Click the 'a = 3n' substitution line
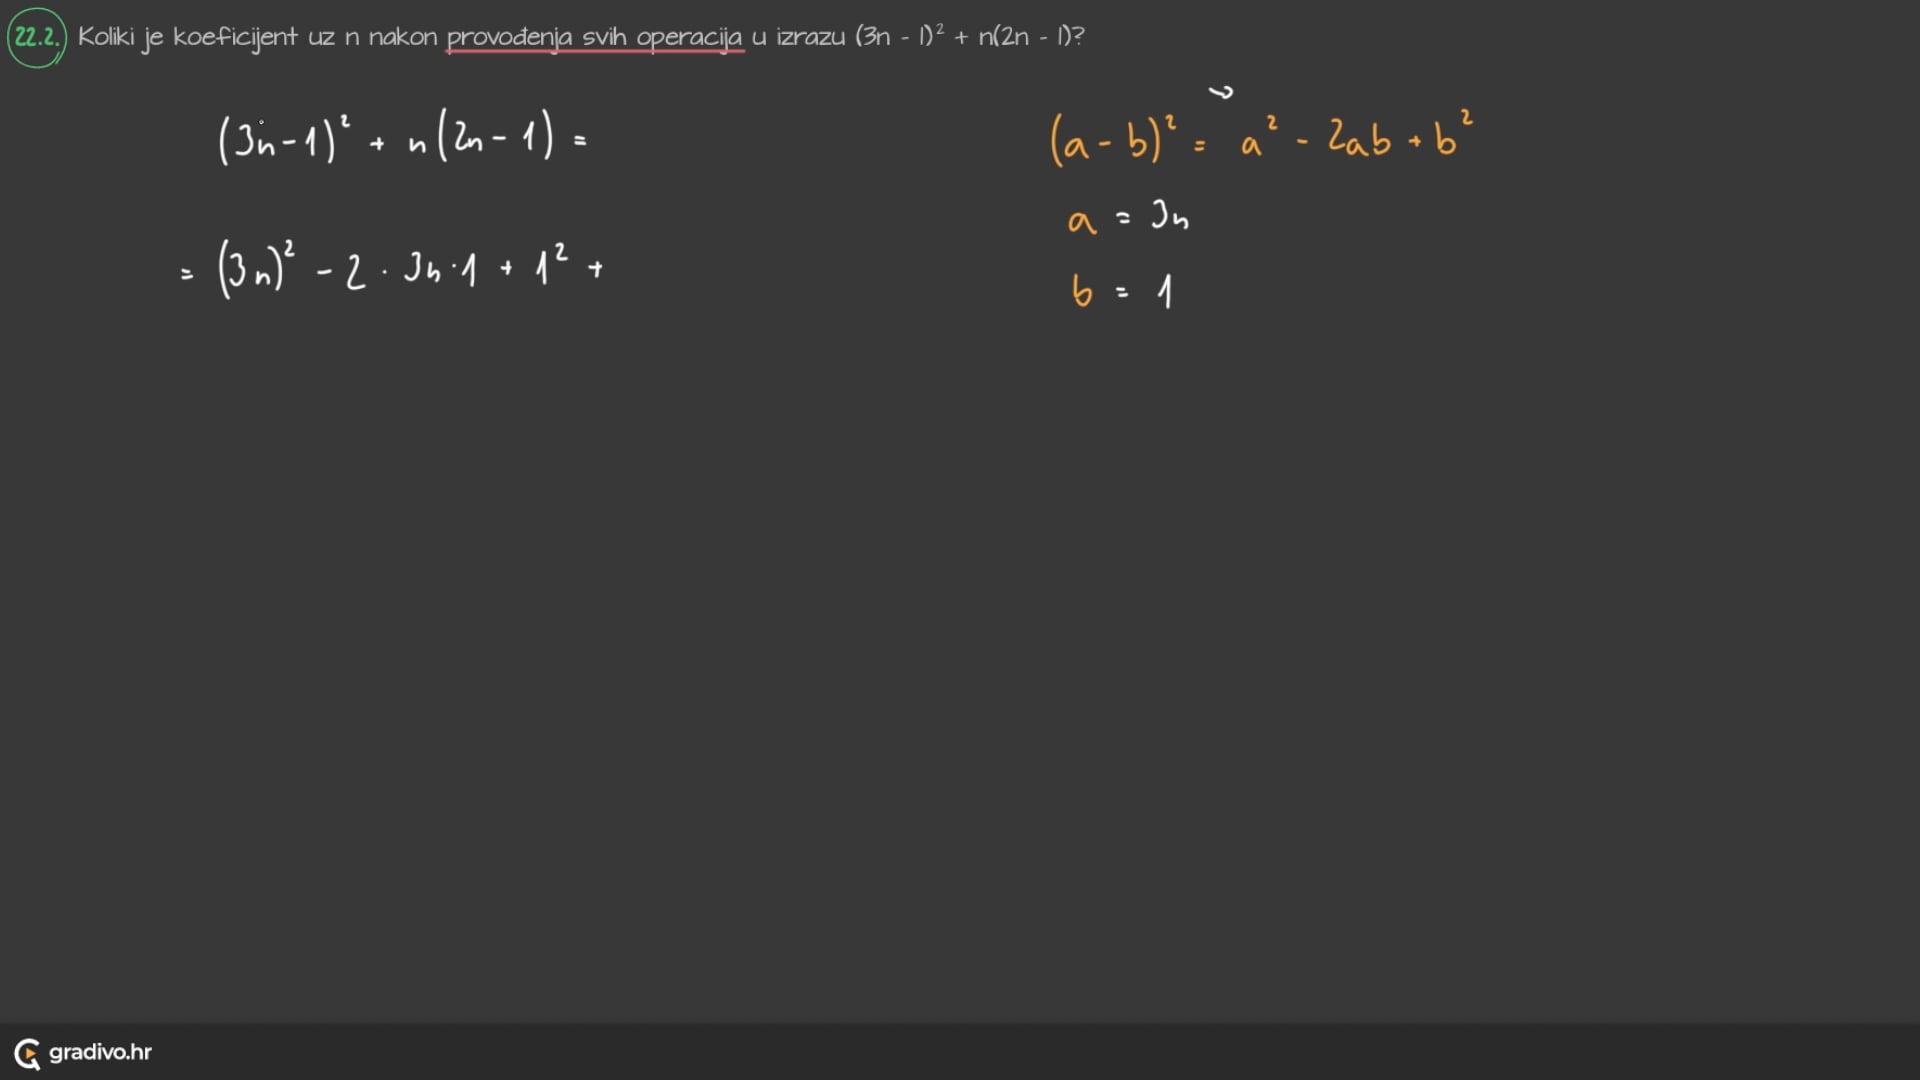Image resolution: width=1920 pixels, height=1080 pixels. pos(1127,218)
